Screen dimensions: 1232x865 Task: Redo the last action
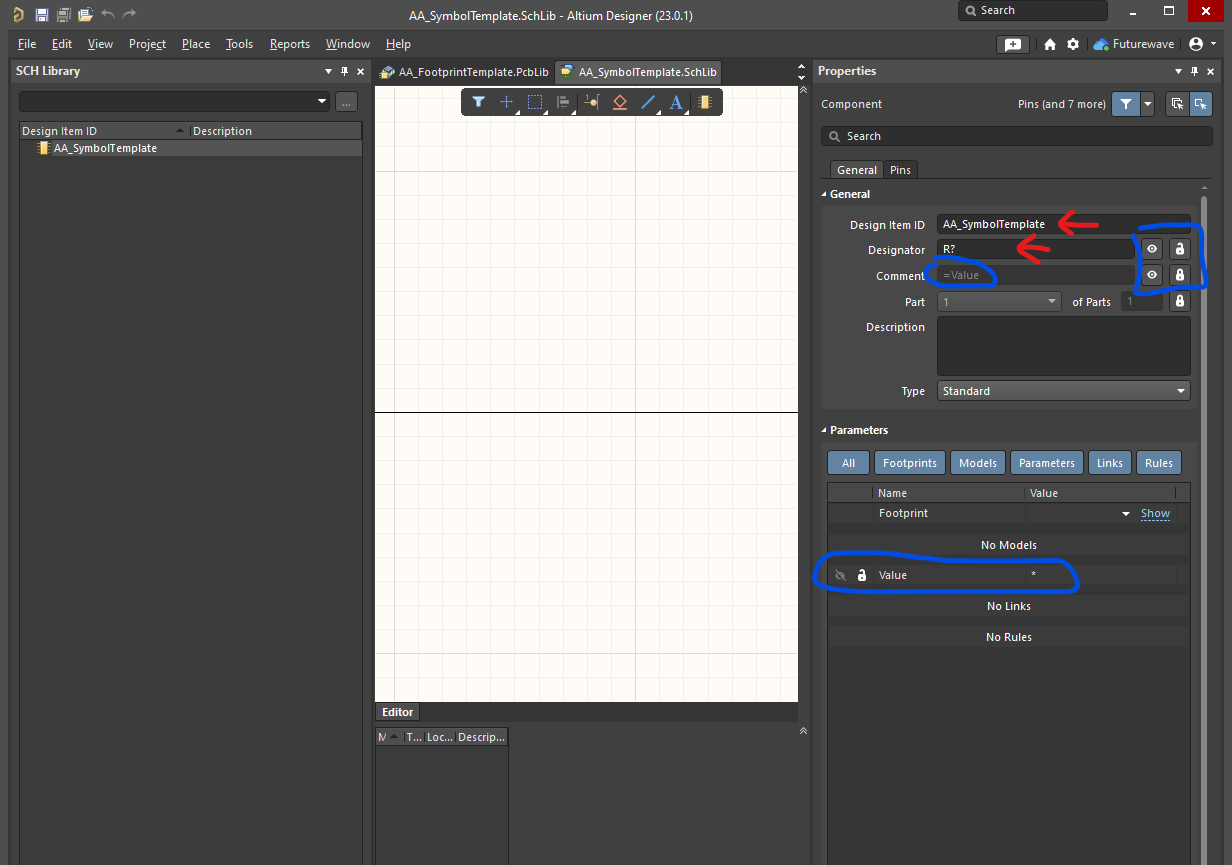(x=130, y=15)
